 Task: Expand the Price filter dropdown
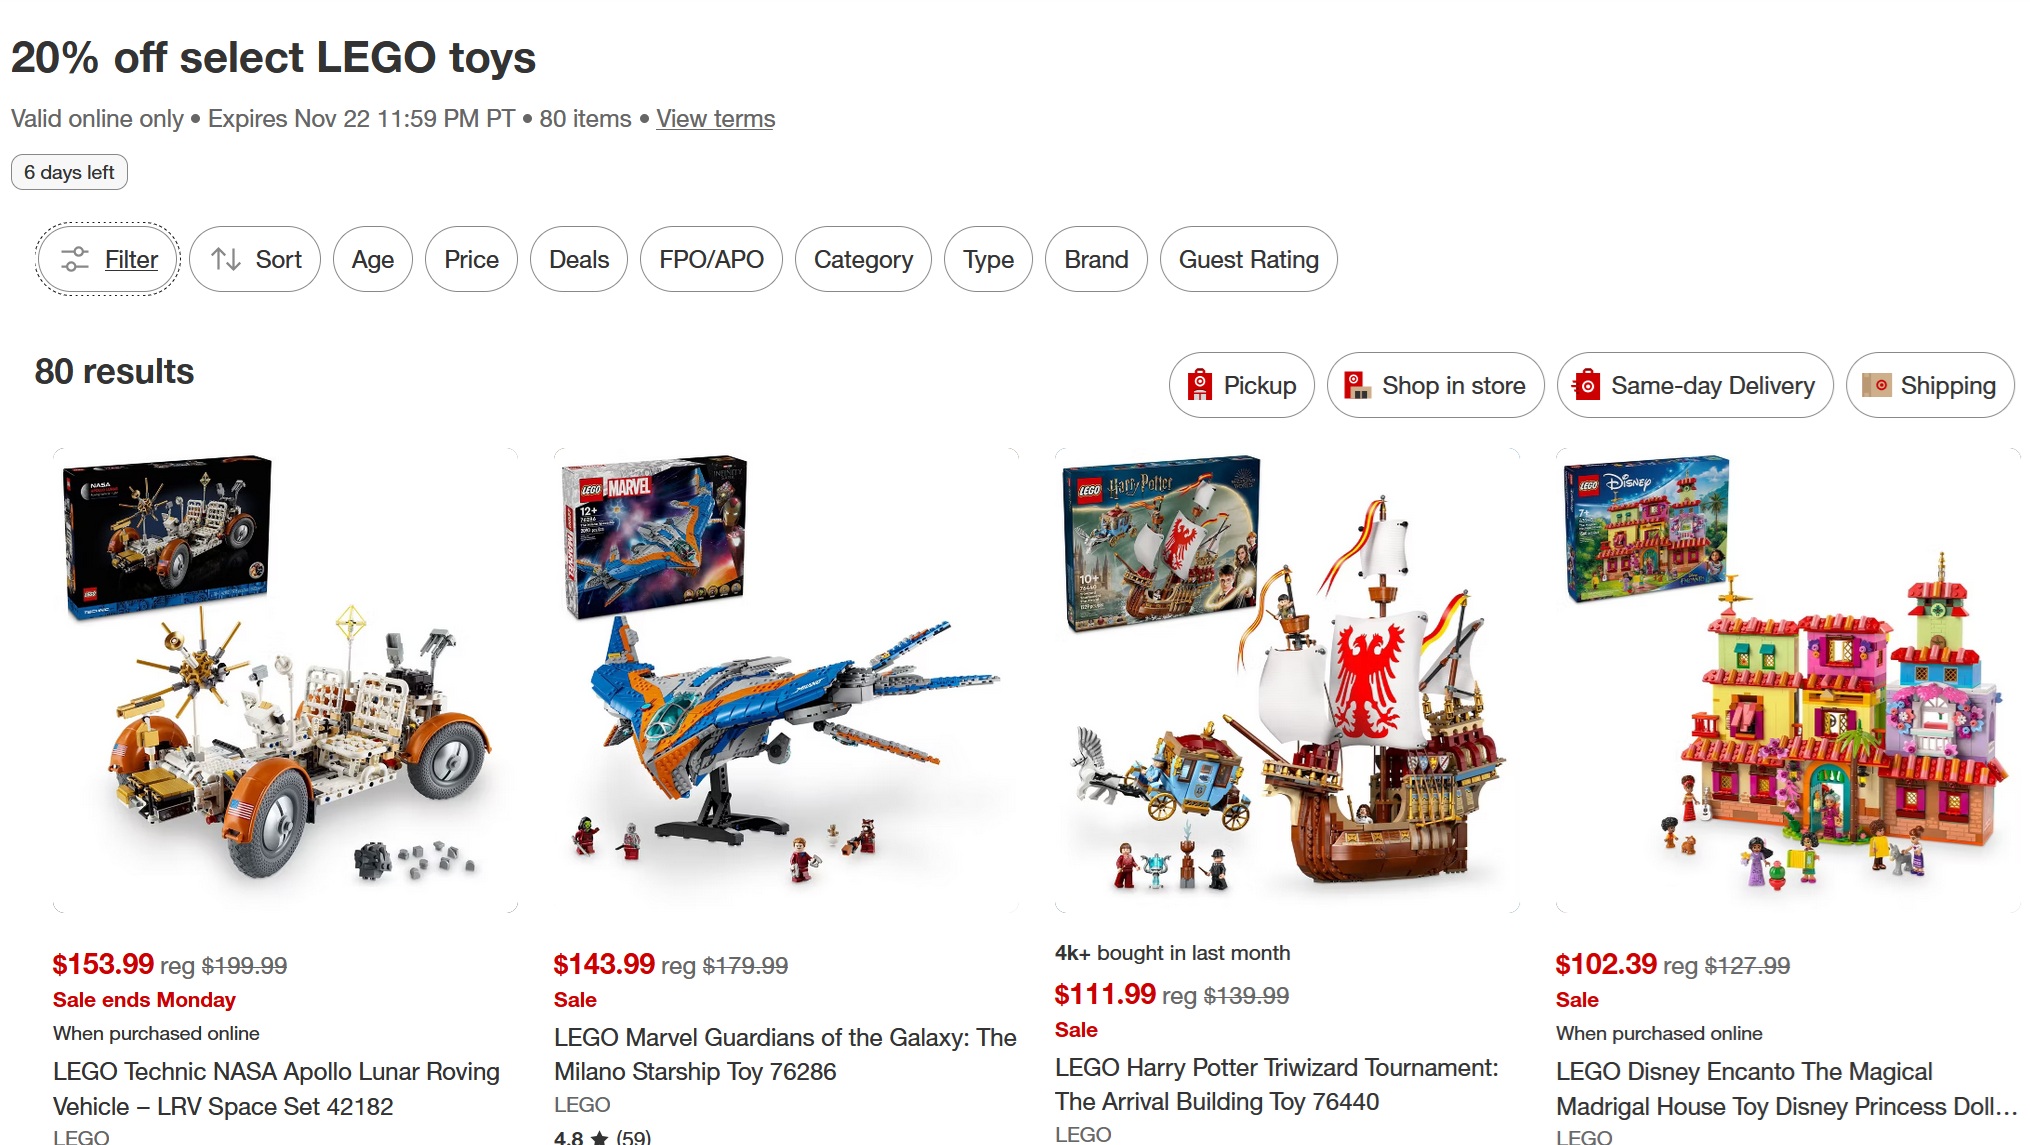point(471,260)
